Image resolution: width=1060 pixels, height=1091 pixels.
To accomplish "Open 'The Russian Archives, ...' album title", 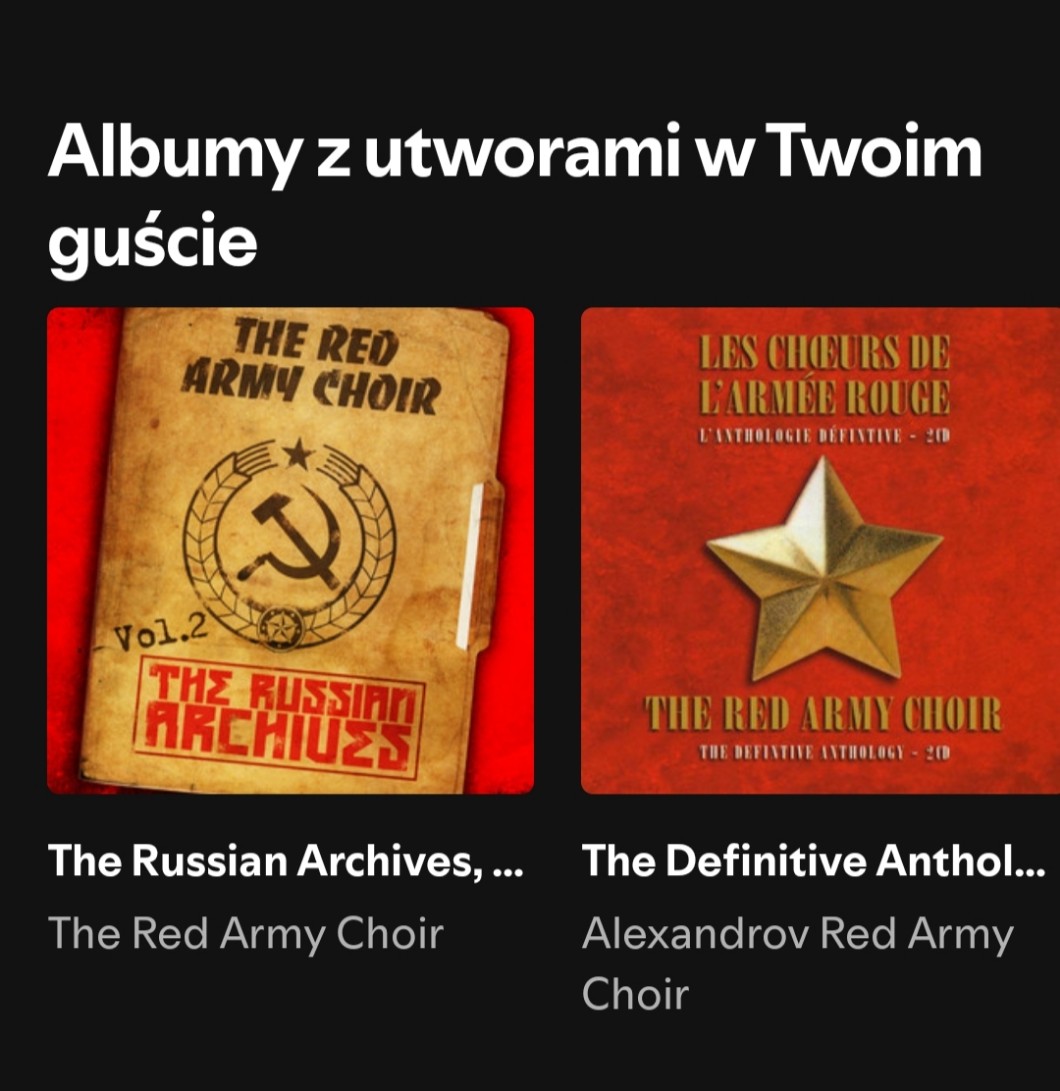I will coord(285,861).
